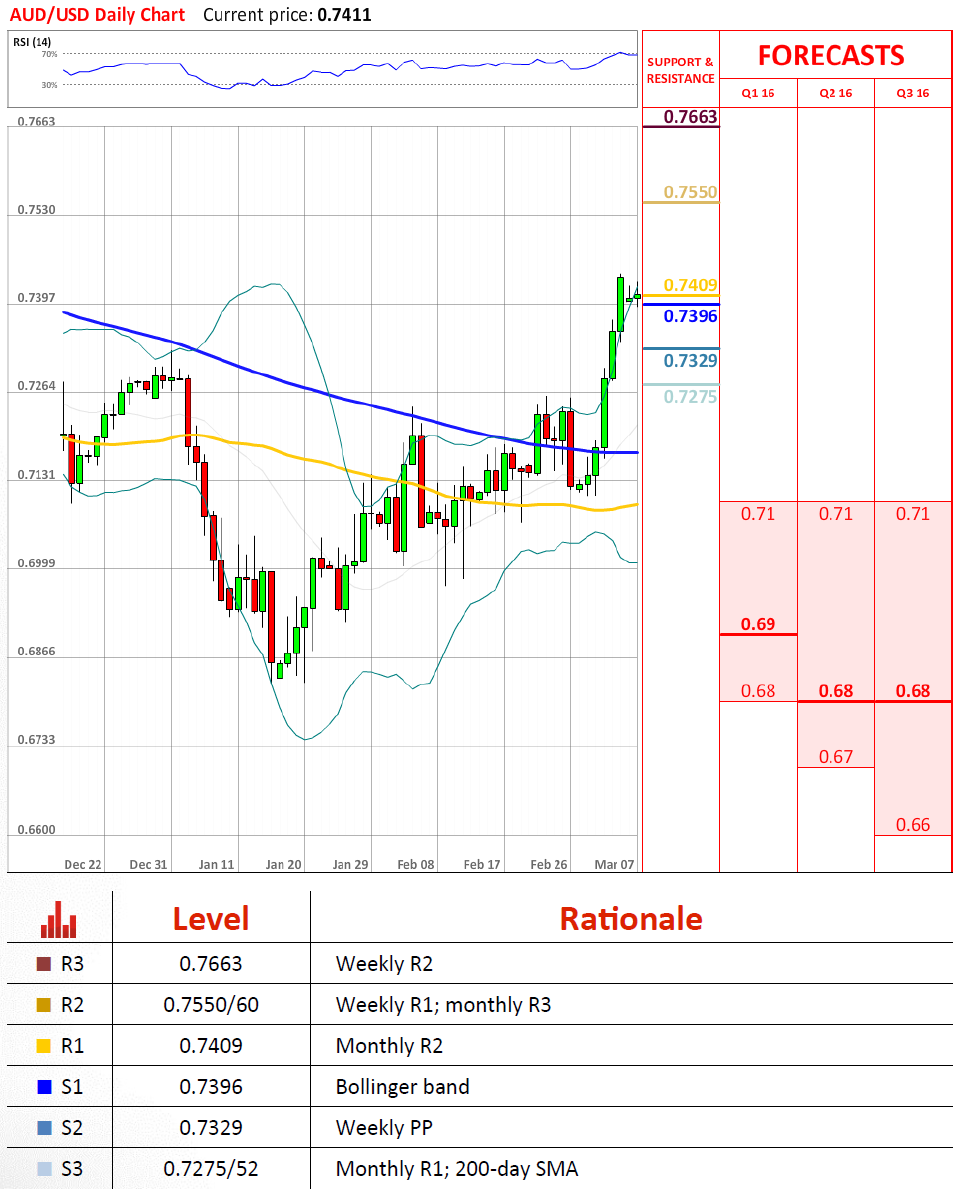This screenshot has width=964, height=1189.
Task: Click the 0.67 Q2 16 forecast value
Action: [836, 757]
